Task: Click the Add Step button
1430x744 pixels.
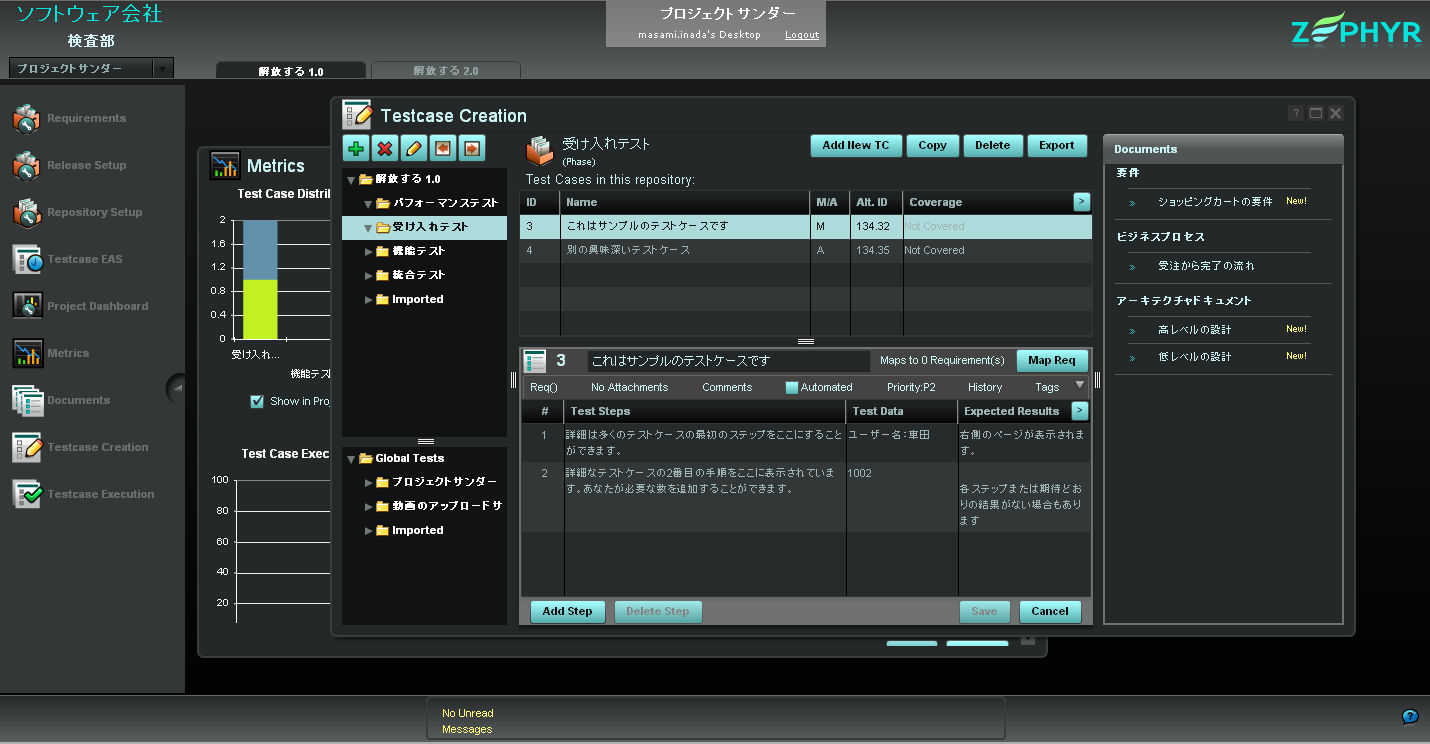Action: point(568,612)
